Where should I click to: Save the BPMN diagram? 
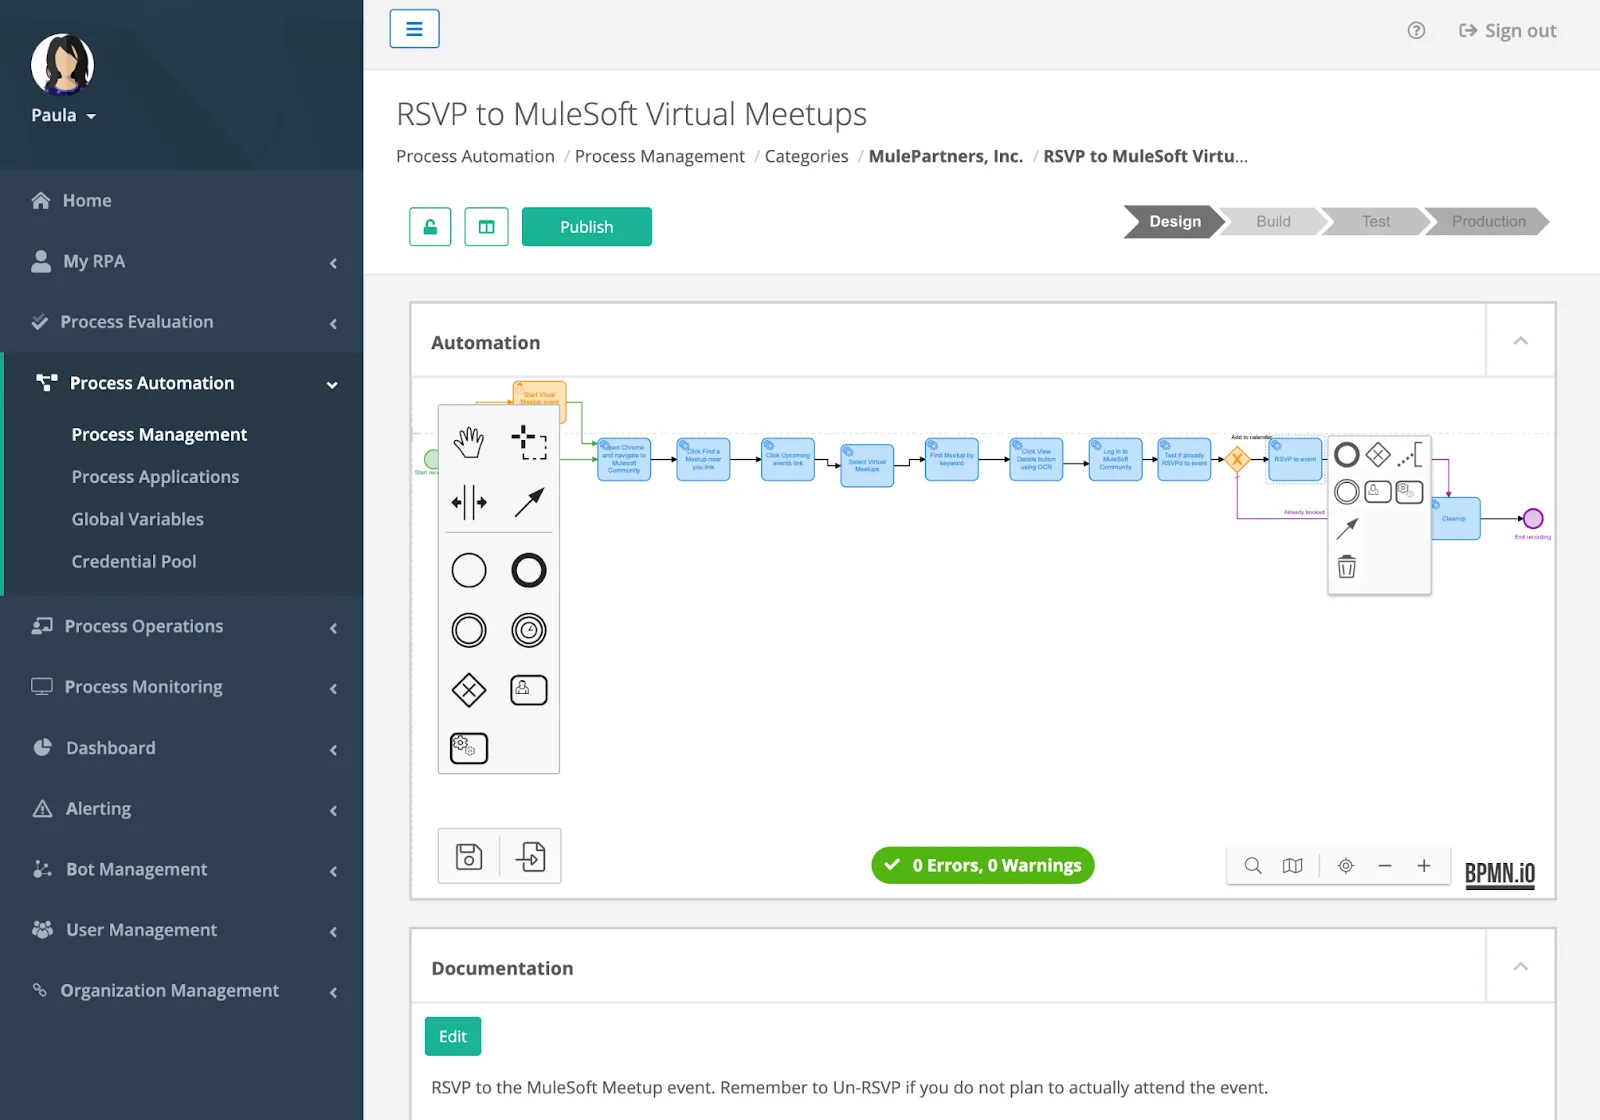(469, 856)
